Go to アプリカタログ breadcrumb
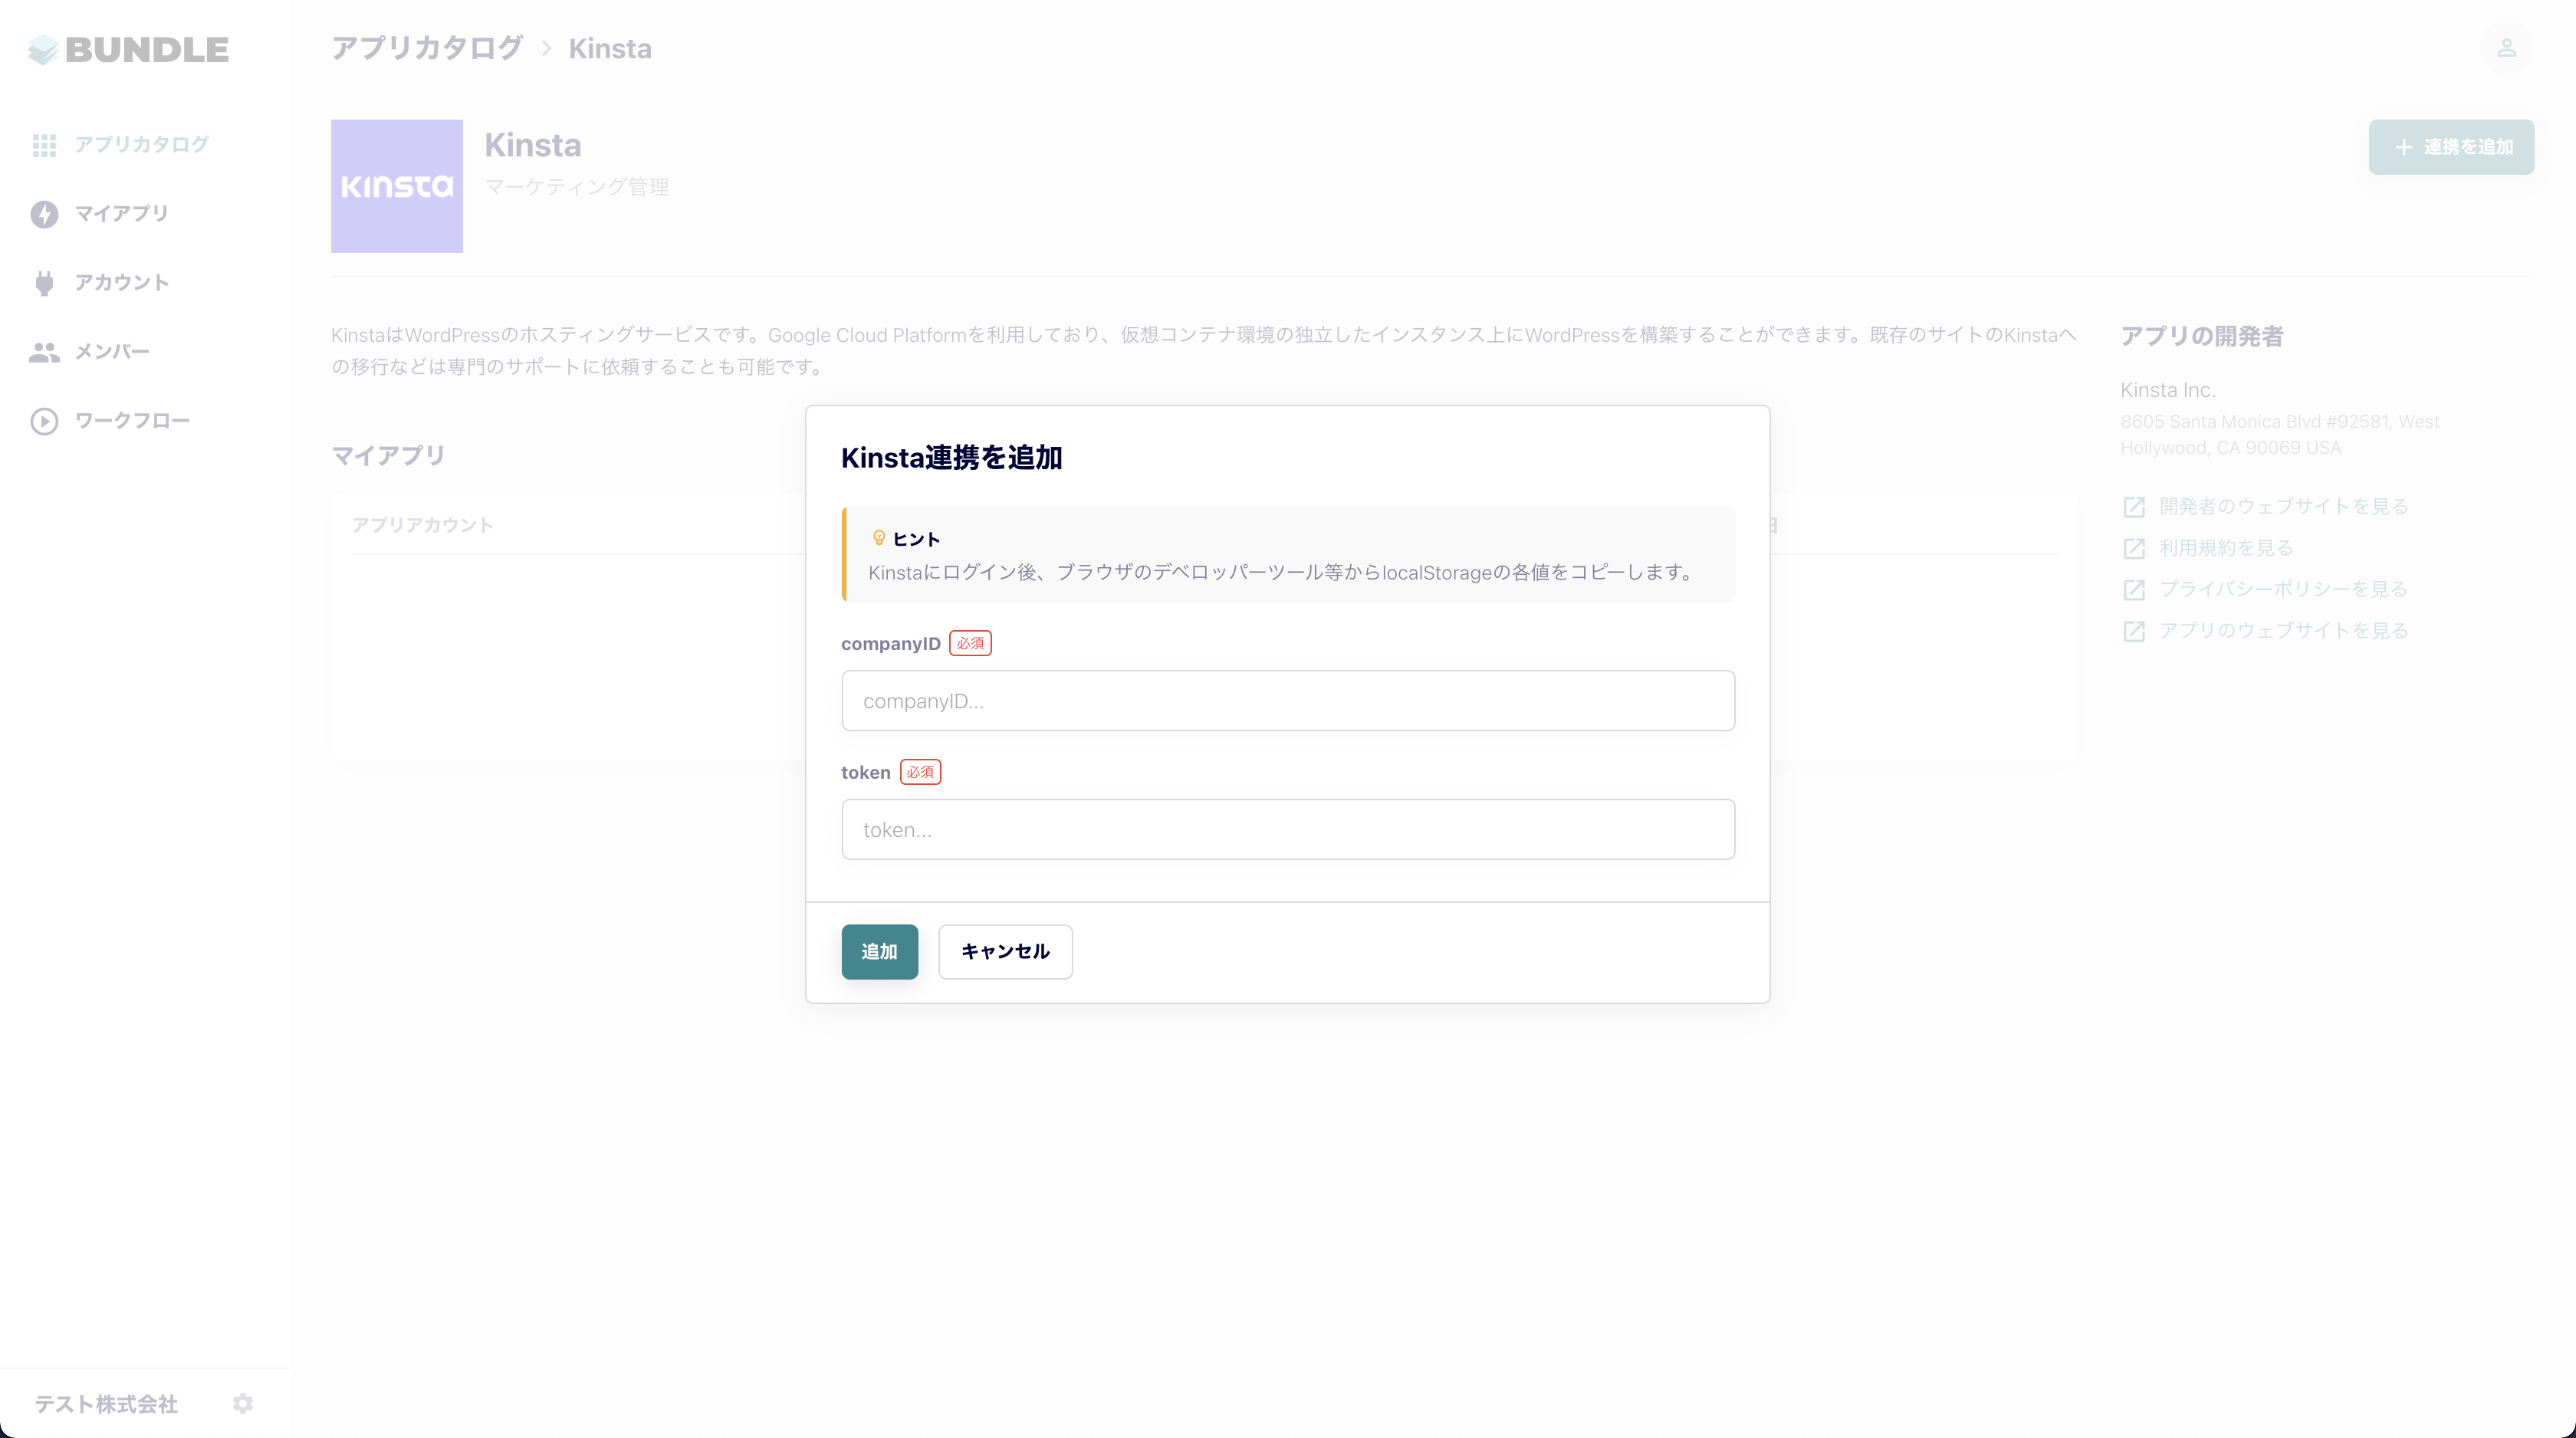 click(427, 48)
